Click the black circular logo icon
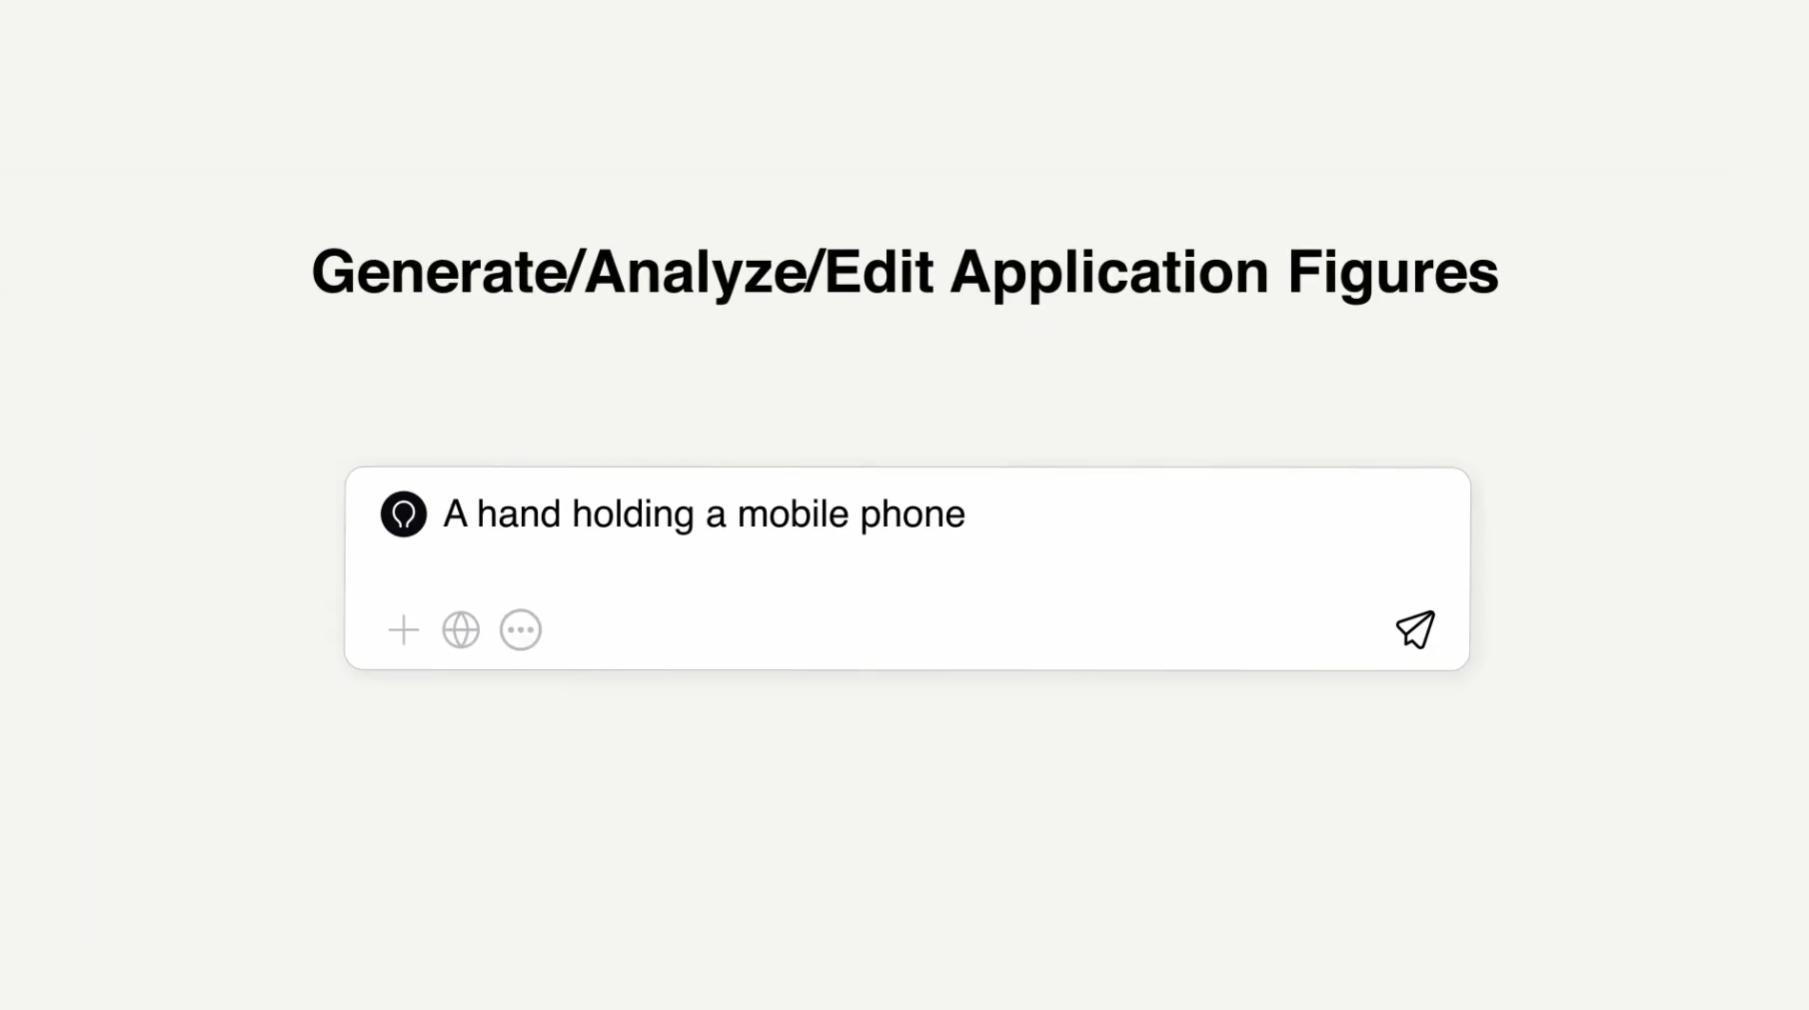The height and width of the screenshot is (1010, 1809). [x=404, y=514]
